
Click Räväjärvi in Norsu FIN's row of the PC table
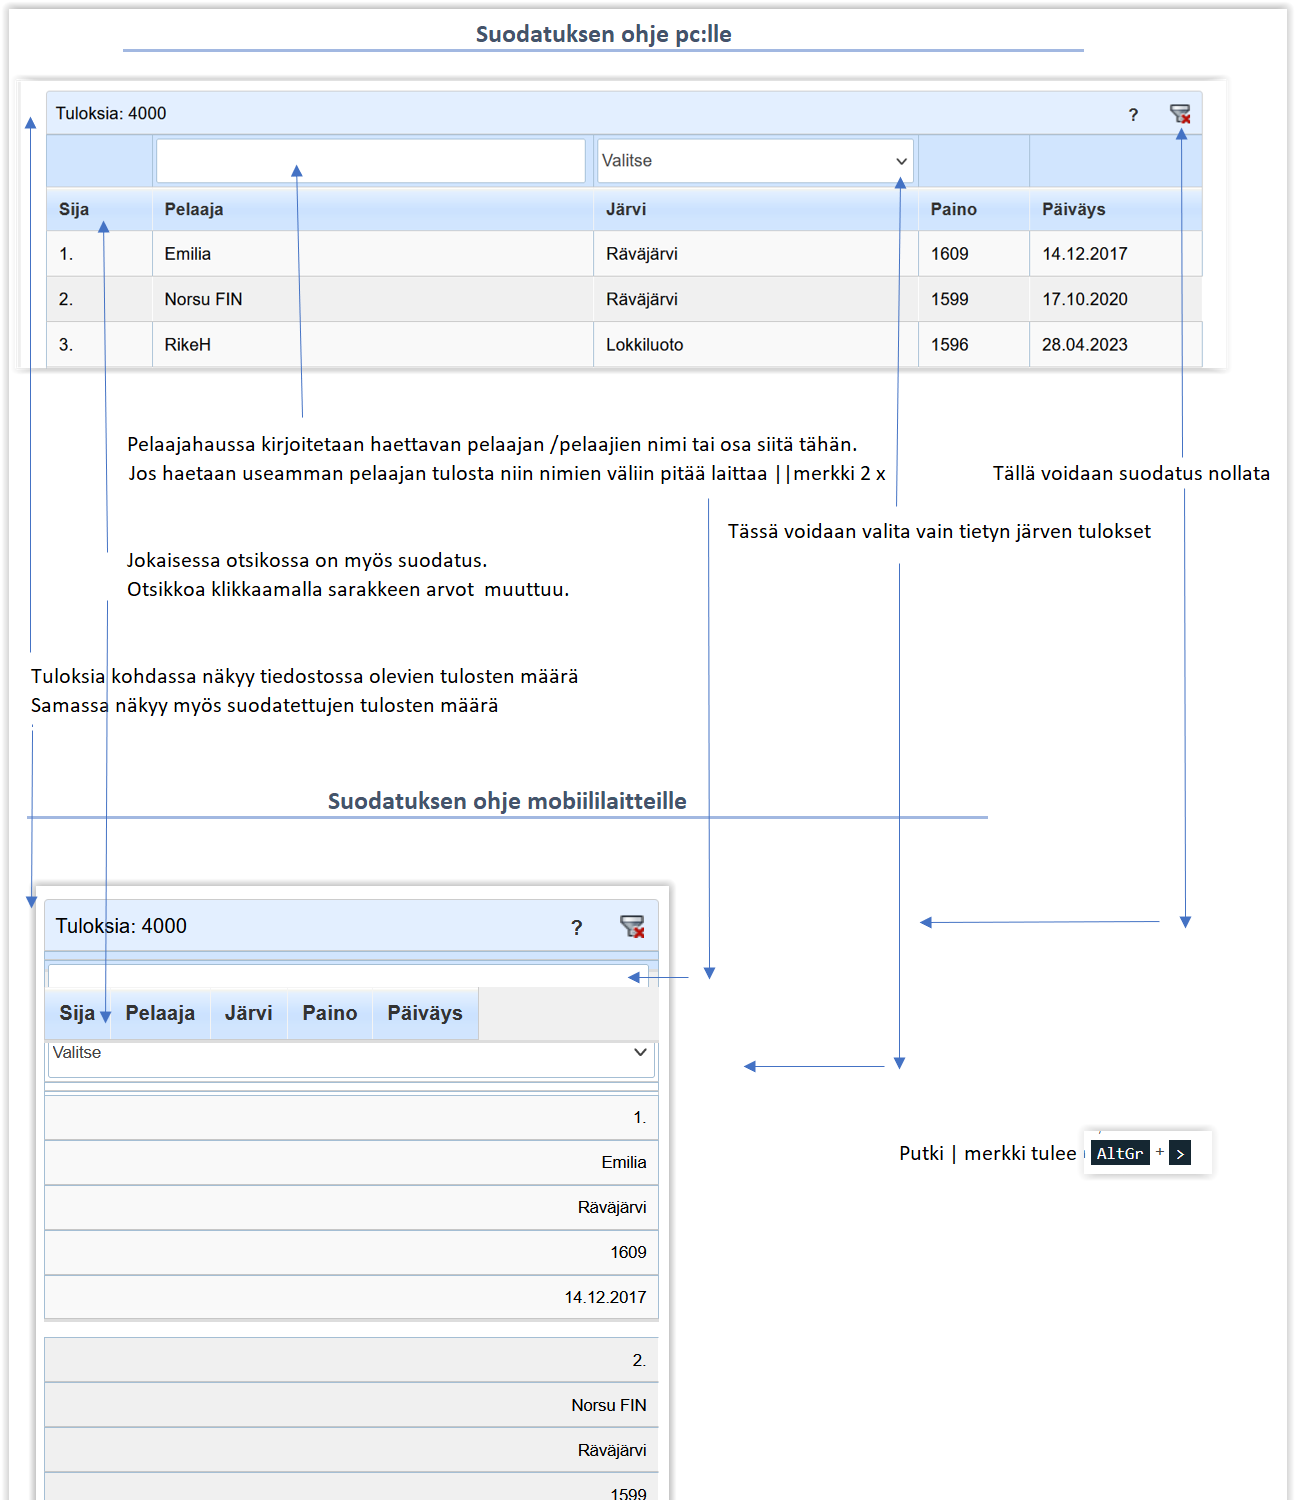point(642,299)
